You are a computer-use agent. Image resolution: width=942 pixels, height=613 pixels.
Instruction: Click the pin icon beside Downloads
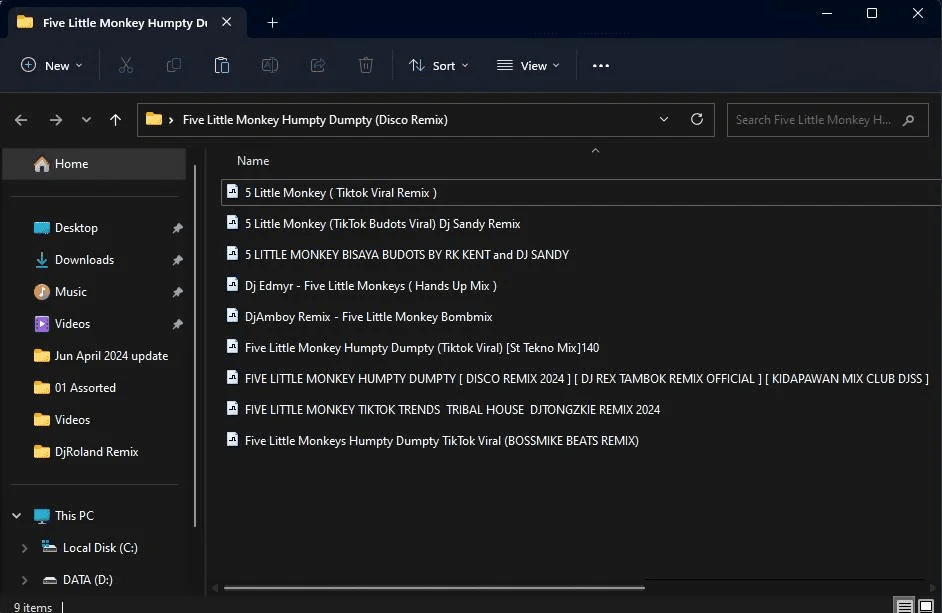click(177, 260)
